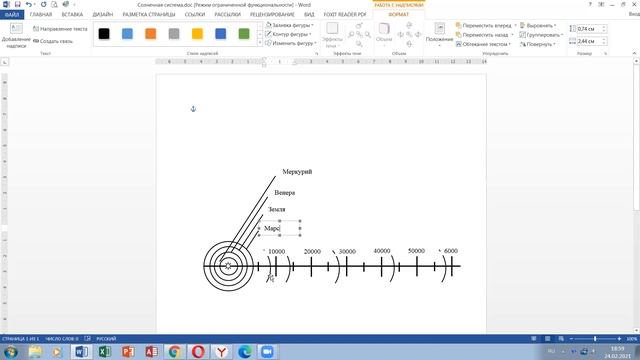Open Zoom from the taskbar
Viewport: 640px width, 360px height.
tap(267, 352)
